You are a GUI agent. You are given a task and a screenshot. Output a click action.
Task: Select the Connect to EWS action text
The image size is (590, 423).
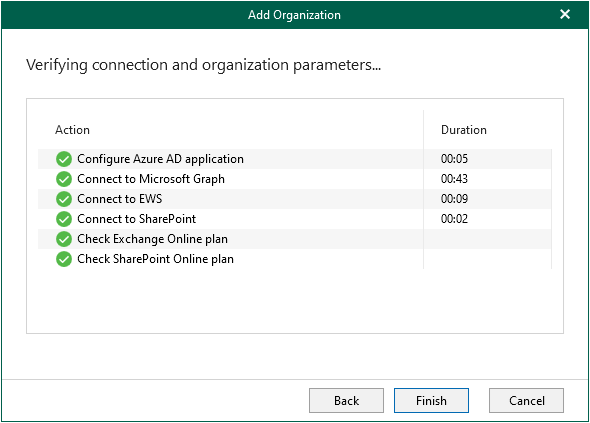click(x=120, y=199)
